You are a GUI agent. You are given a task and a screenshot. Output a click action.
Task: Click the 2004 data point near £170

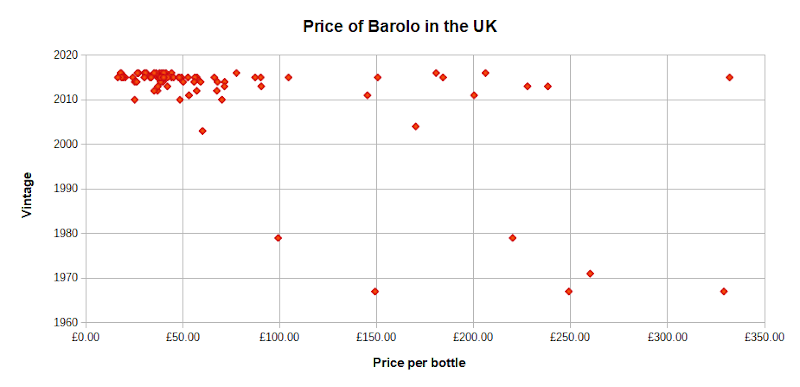tap(415, 126)
